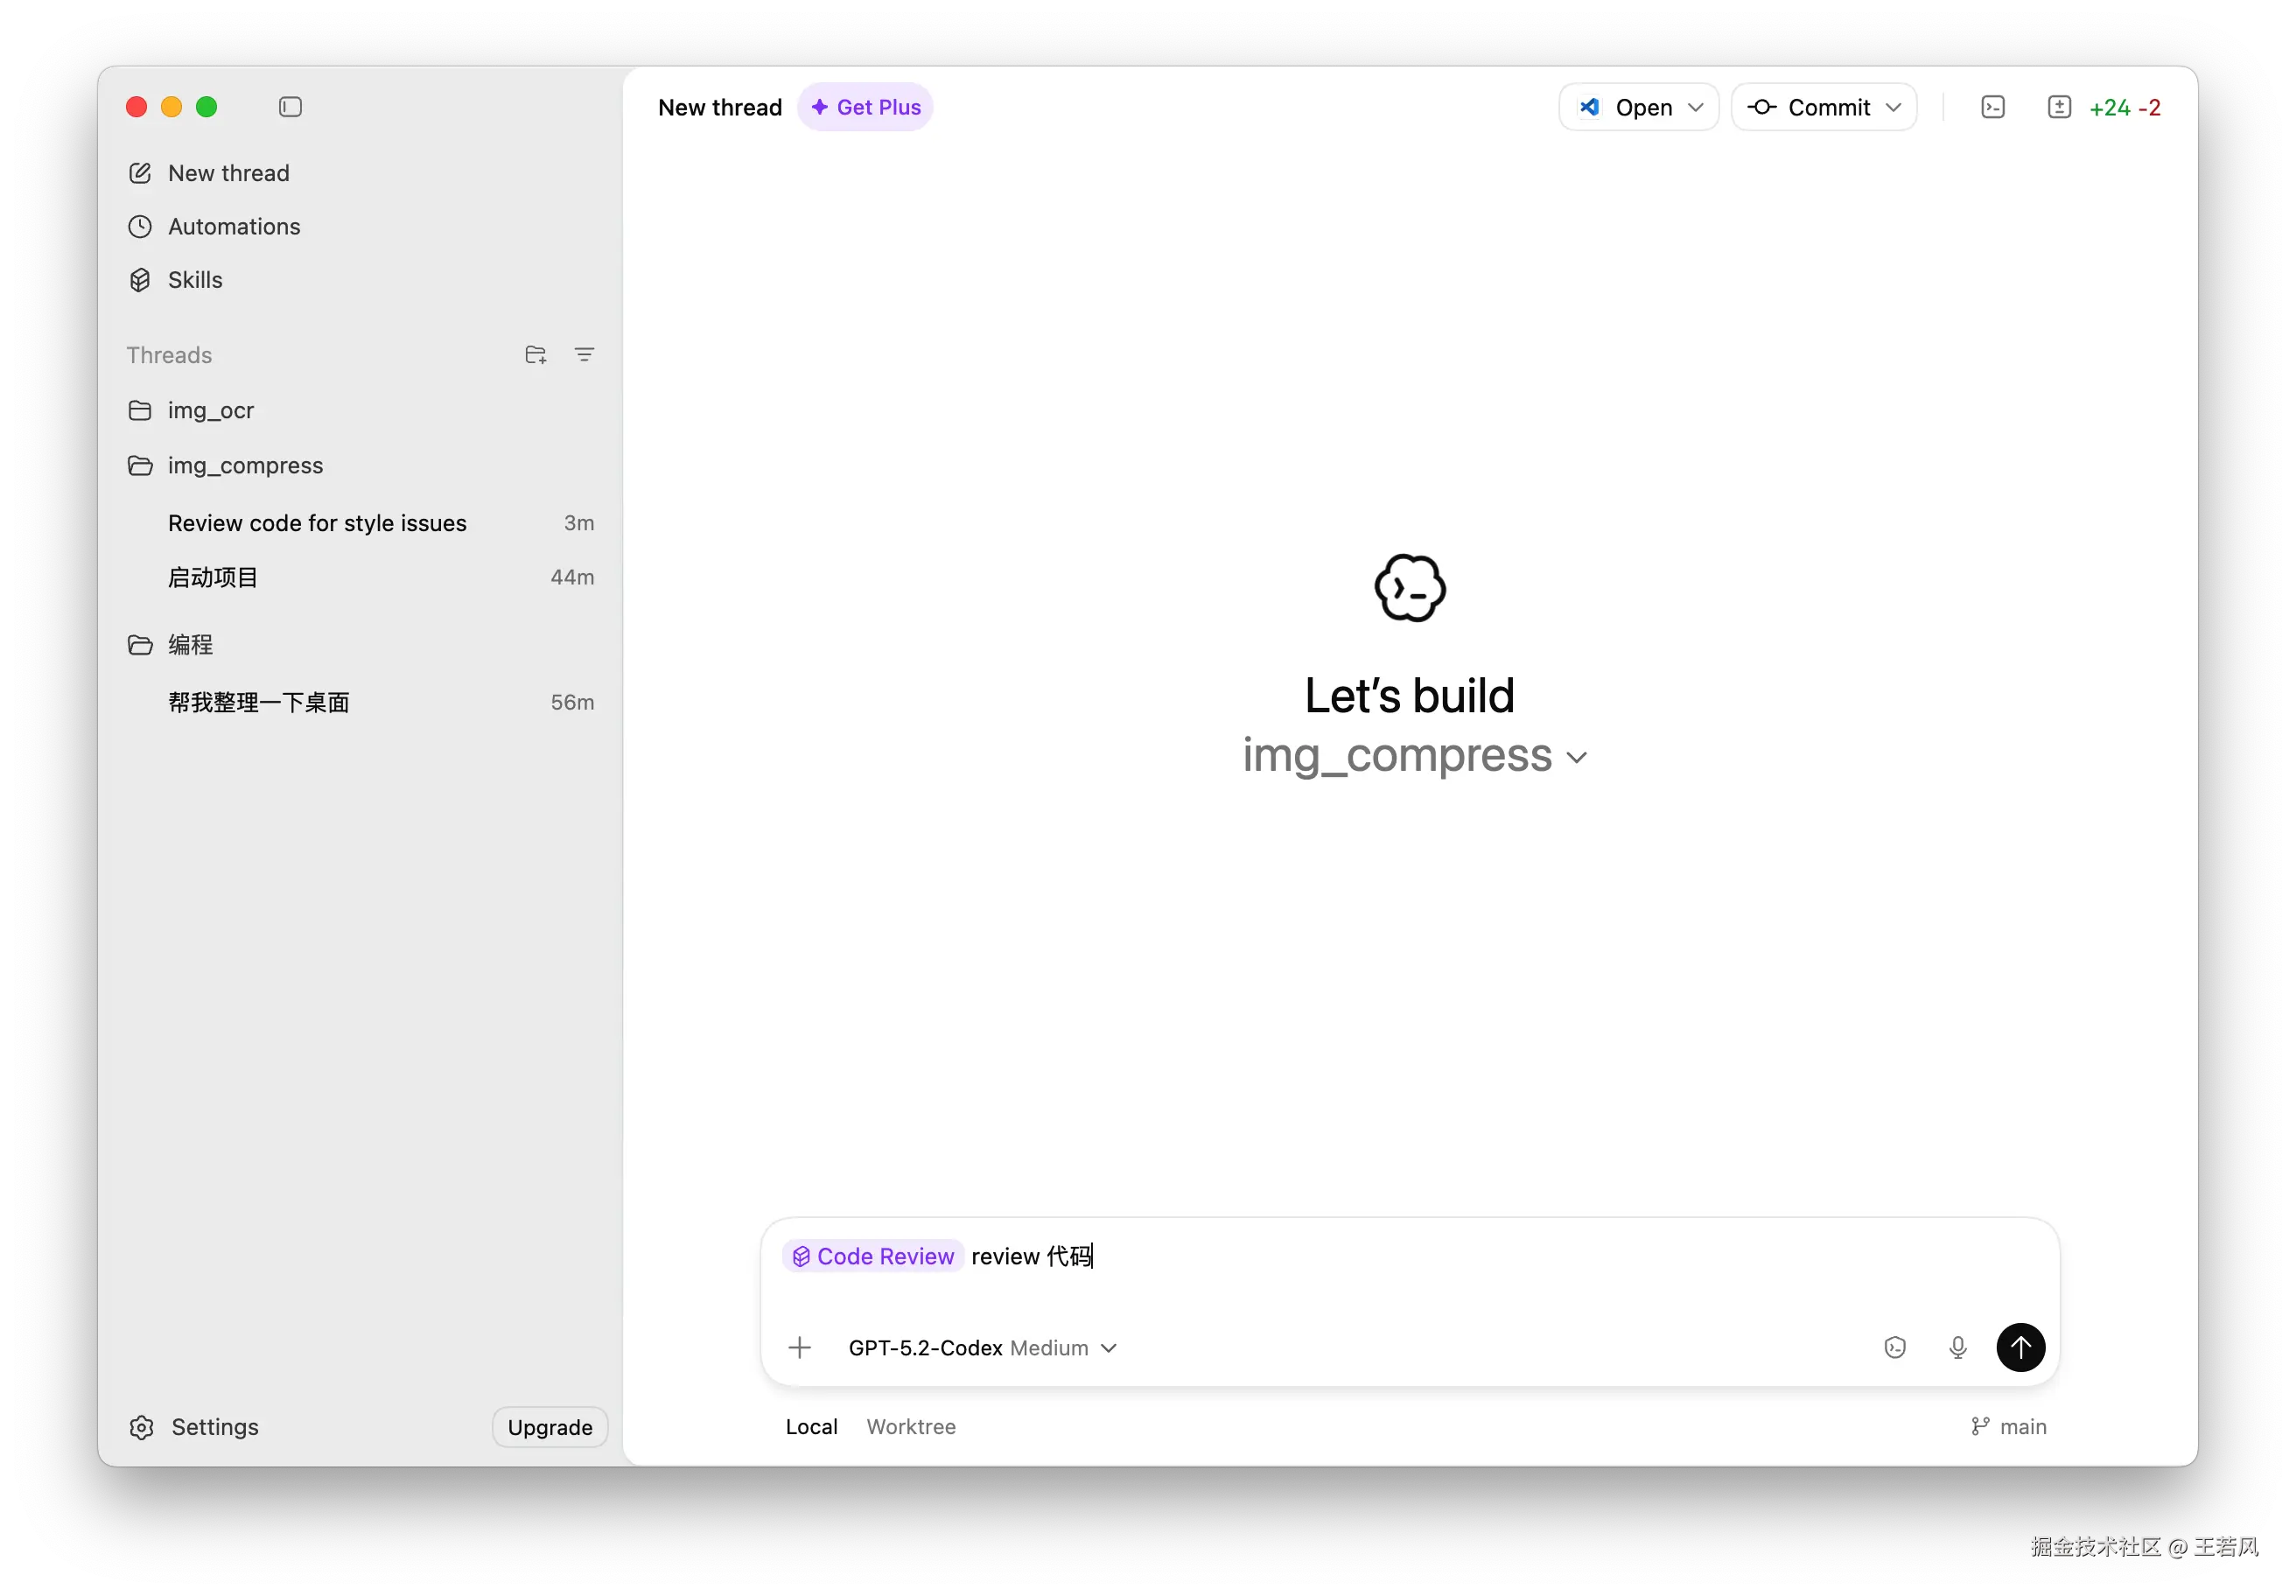
Task: Click the add new folder icon
Action: (x=535, y=355)
